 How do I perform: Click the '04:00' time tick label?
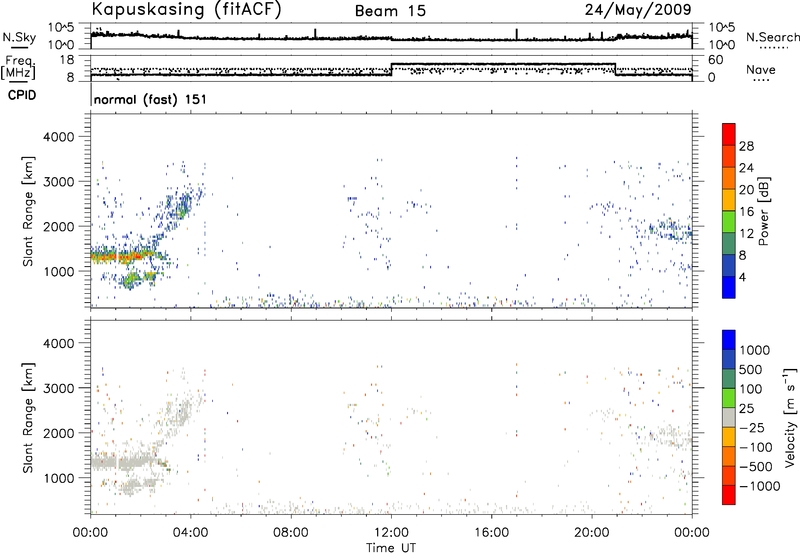[191, 533]
